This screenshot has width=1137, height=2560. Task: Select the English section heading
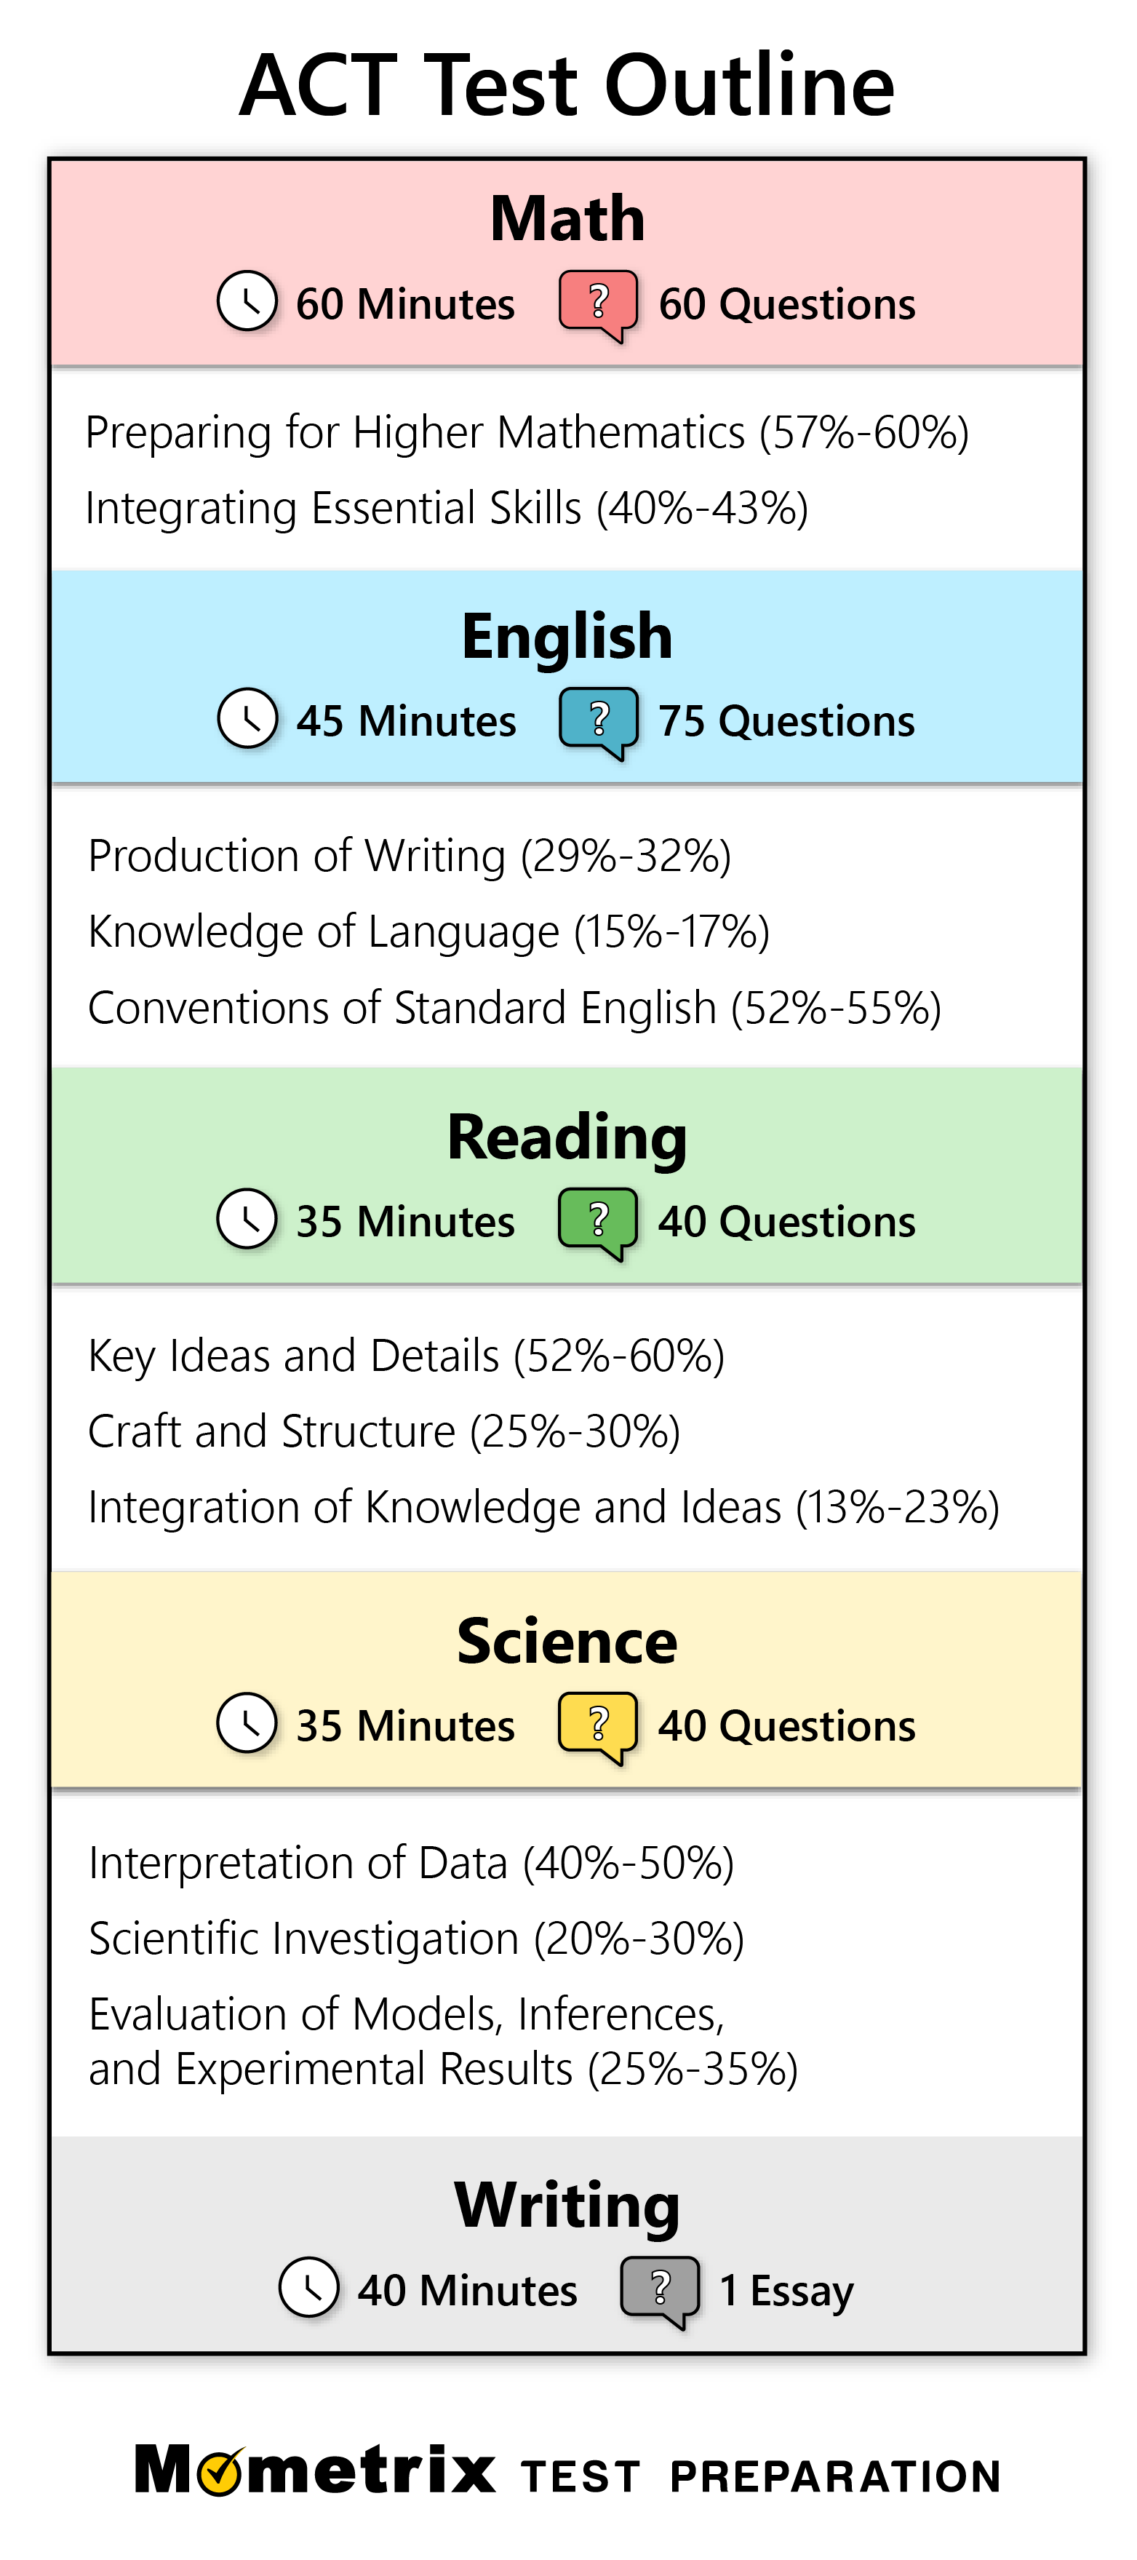(x=567, y=635)
